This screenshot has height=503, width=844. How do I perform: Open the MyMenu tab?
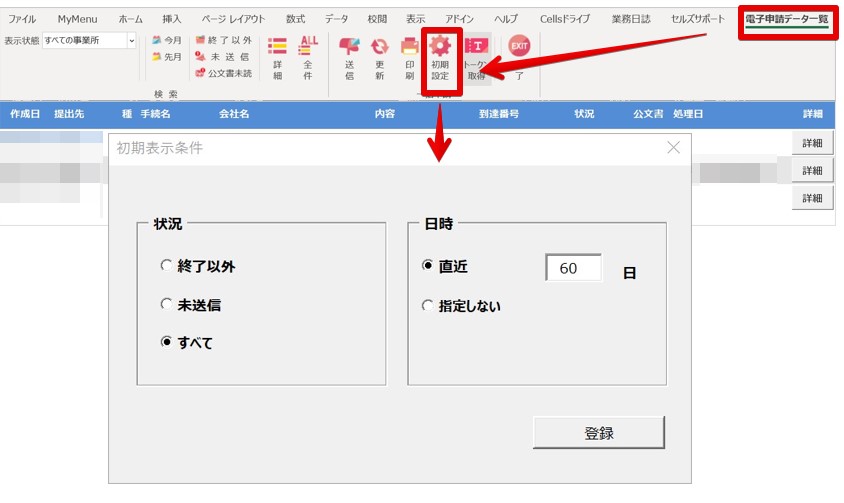point(78,19)
